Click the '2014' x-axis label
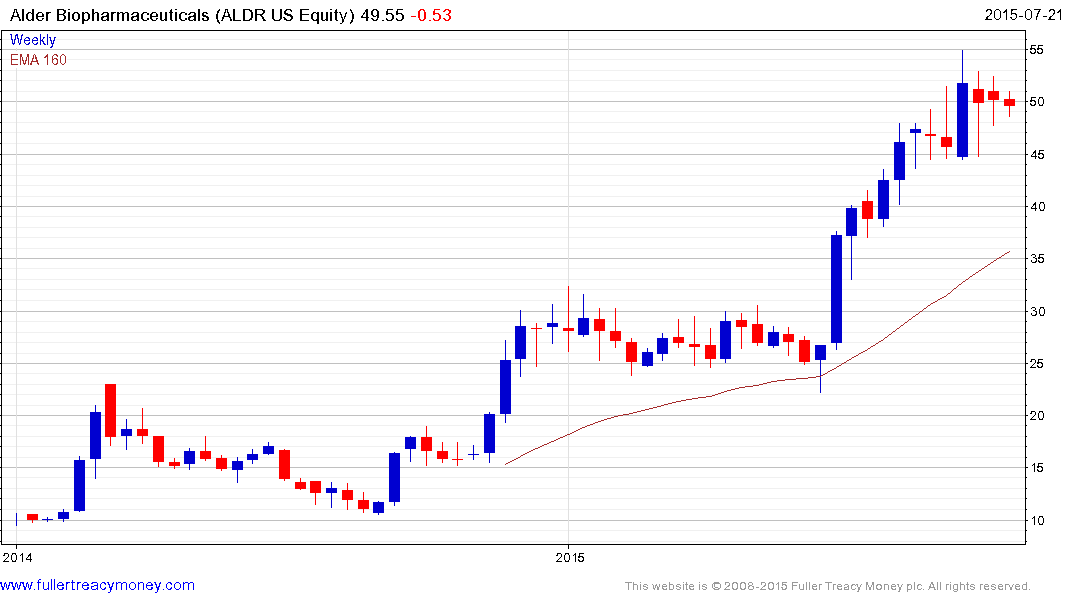1075x600 pixels. [17, 557]
